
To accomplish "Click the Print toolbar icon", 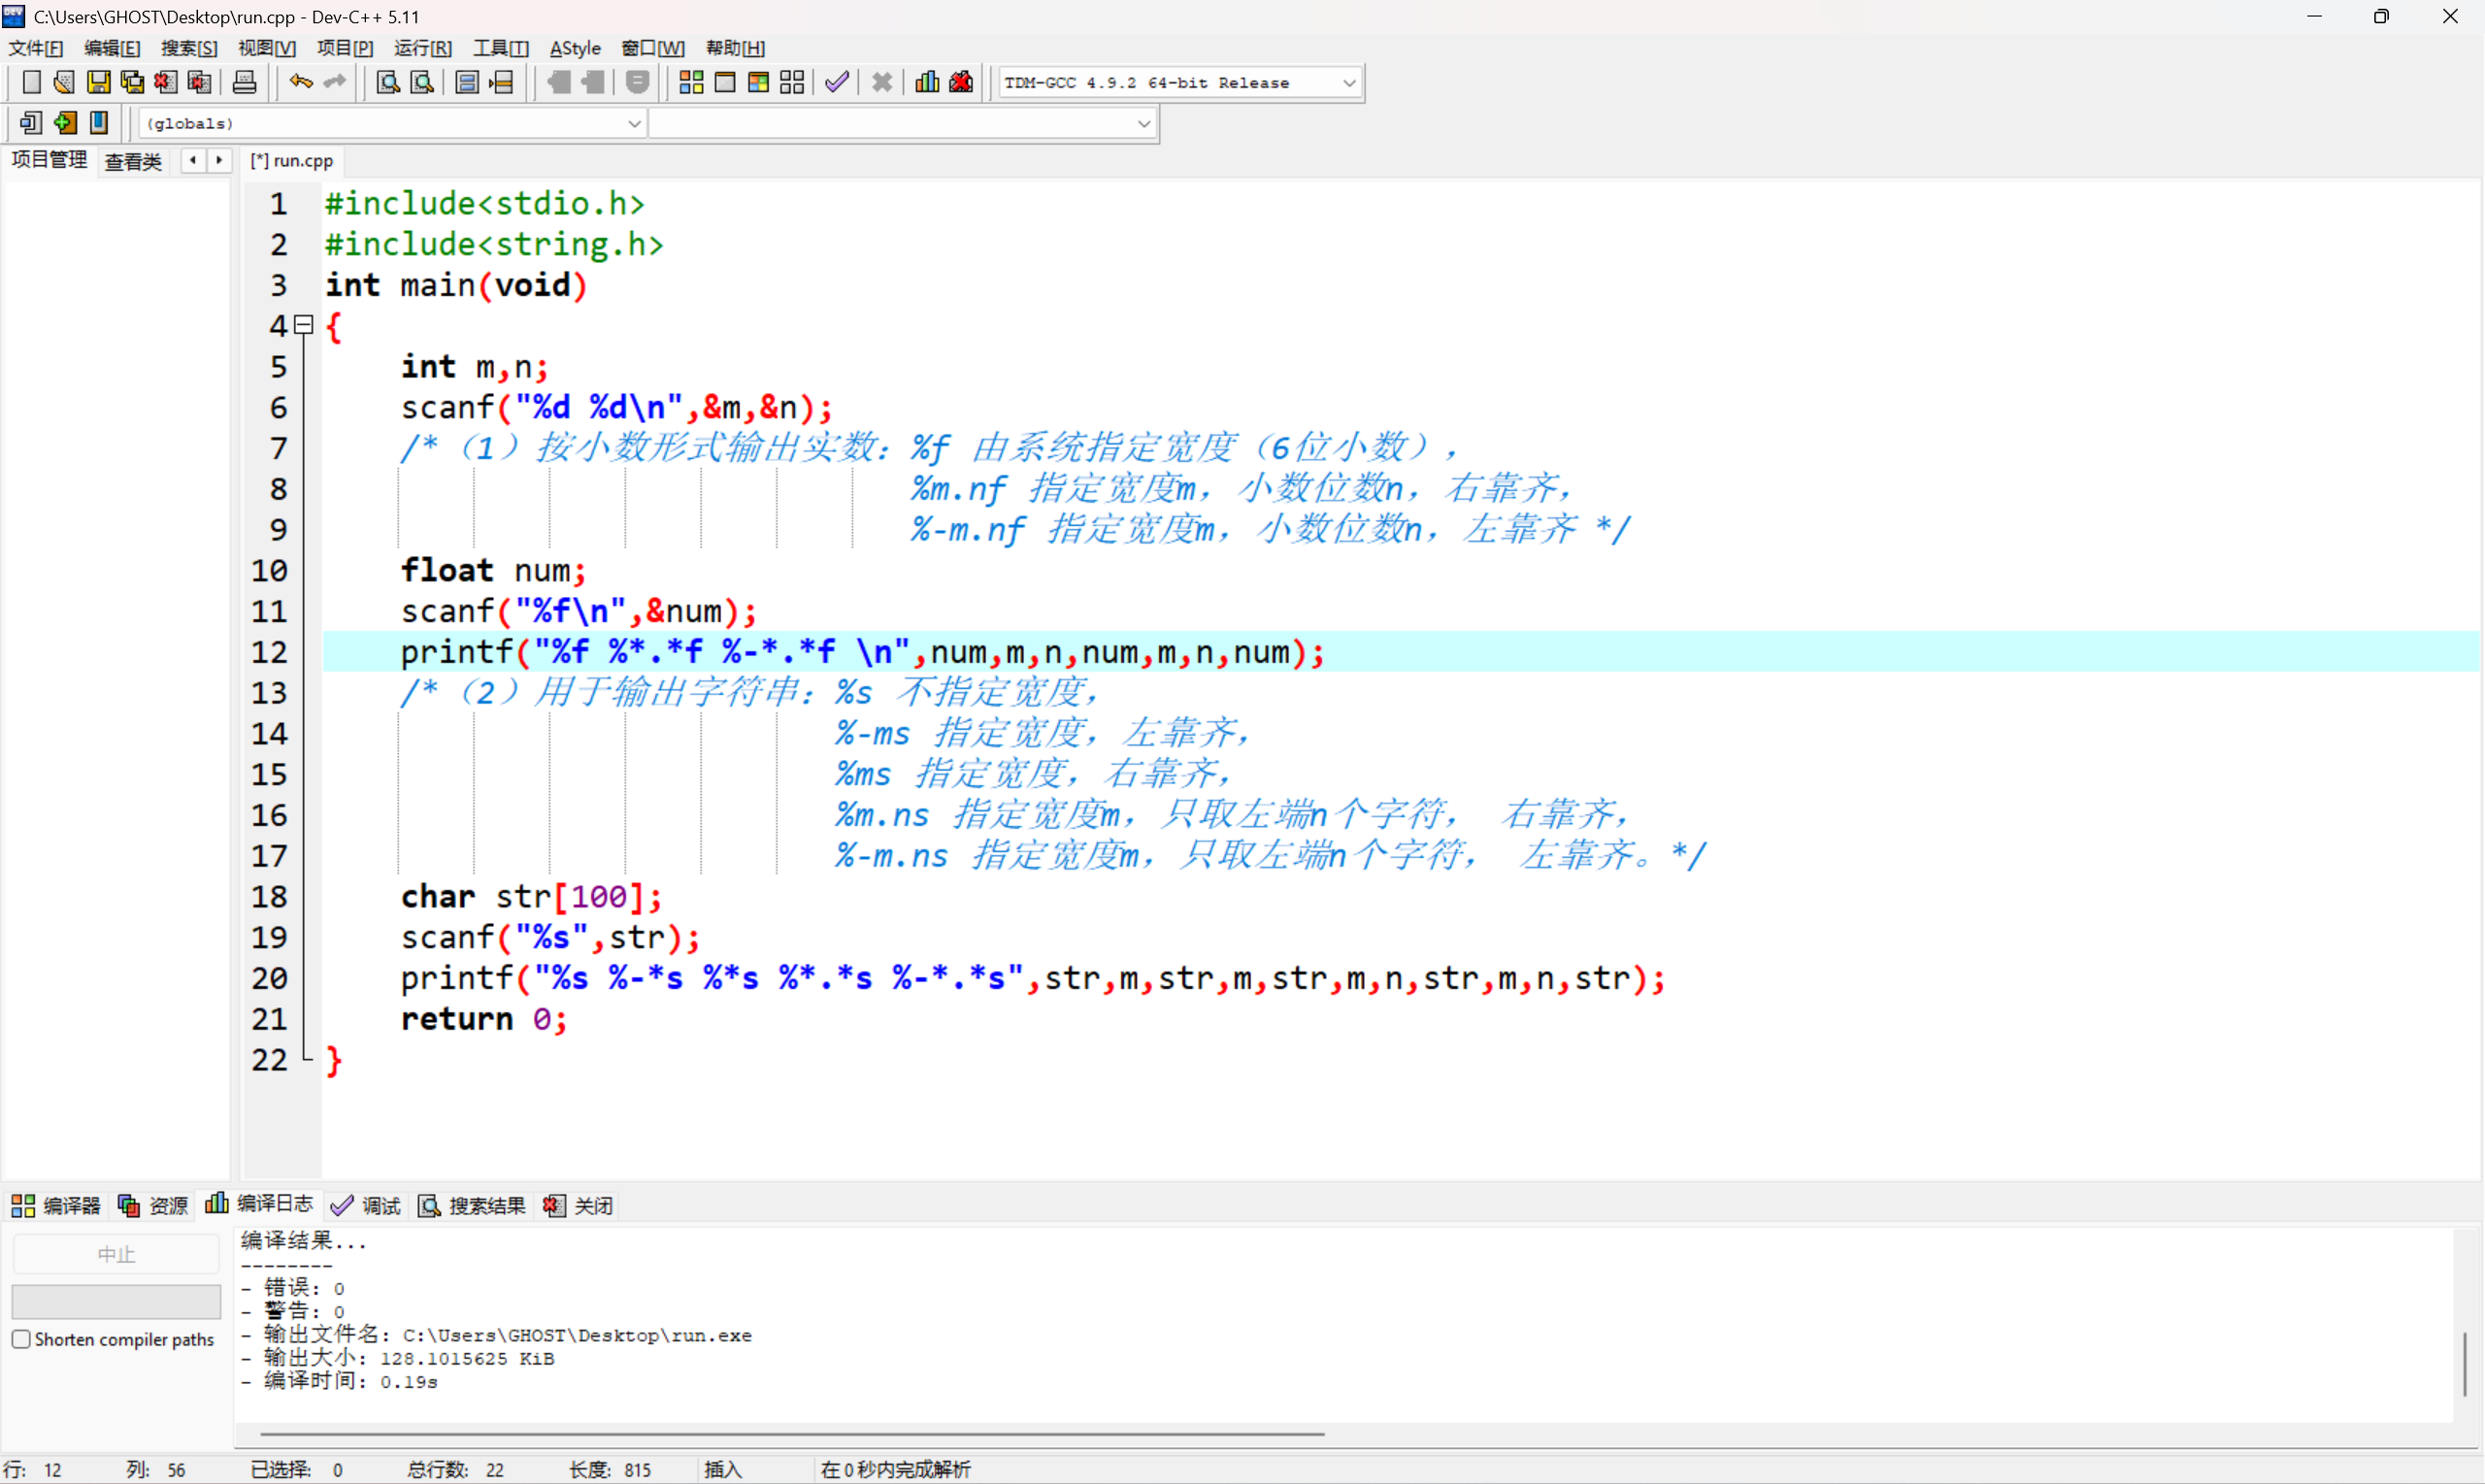I will click(244, 83).
